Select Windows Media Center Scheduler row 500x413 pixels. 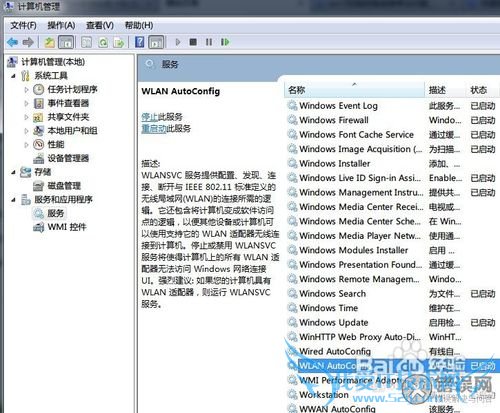tap(392, 221)
